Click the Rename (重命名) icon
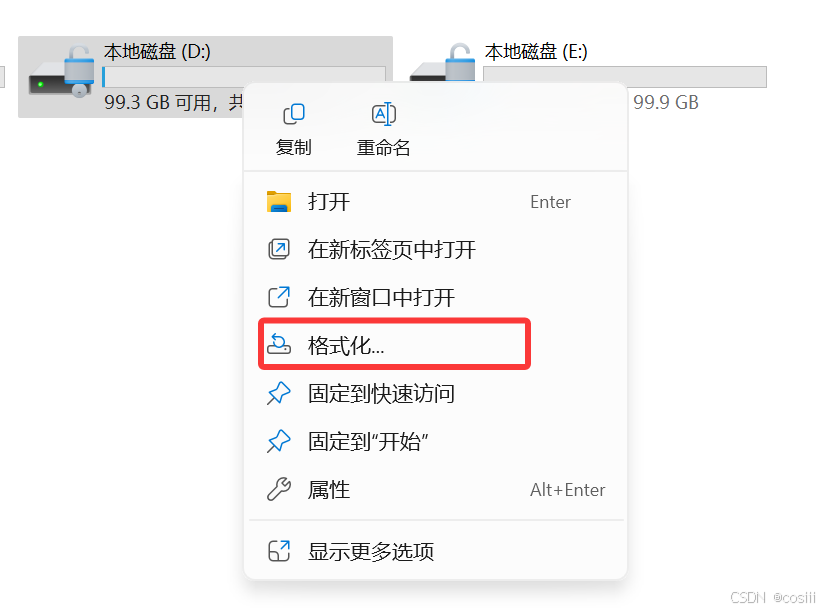The width and height of the screenshot is (831, 613). (384, 113)
